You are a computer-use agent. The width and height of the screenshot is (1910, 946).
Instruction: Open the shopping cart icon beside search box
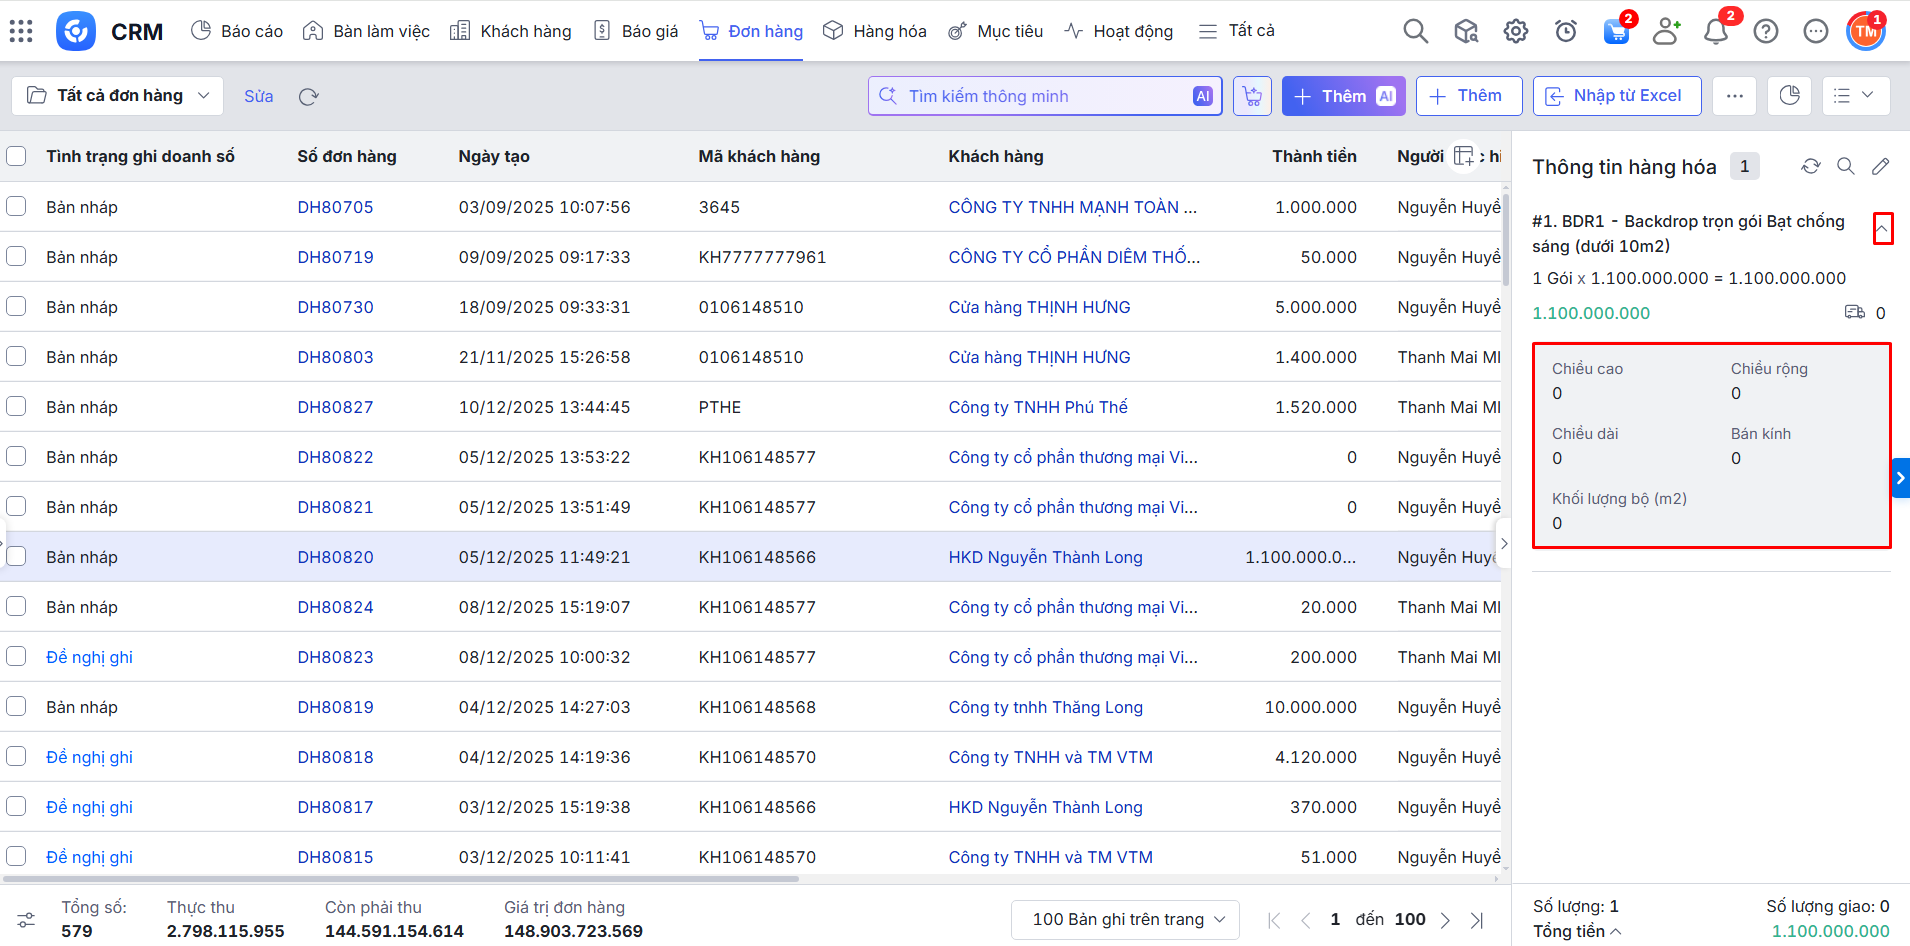(x=1252, y=96)
